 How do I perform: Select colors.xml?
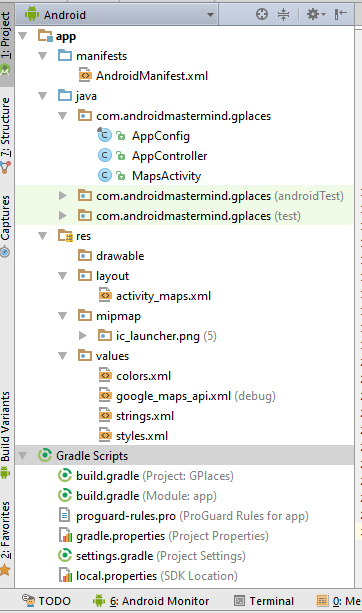143,376
